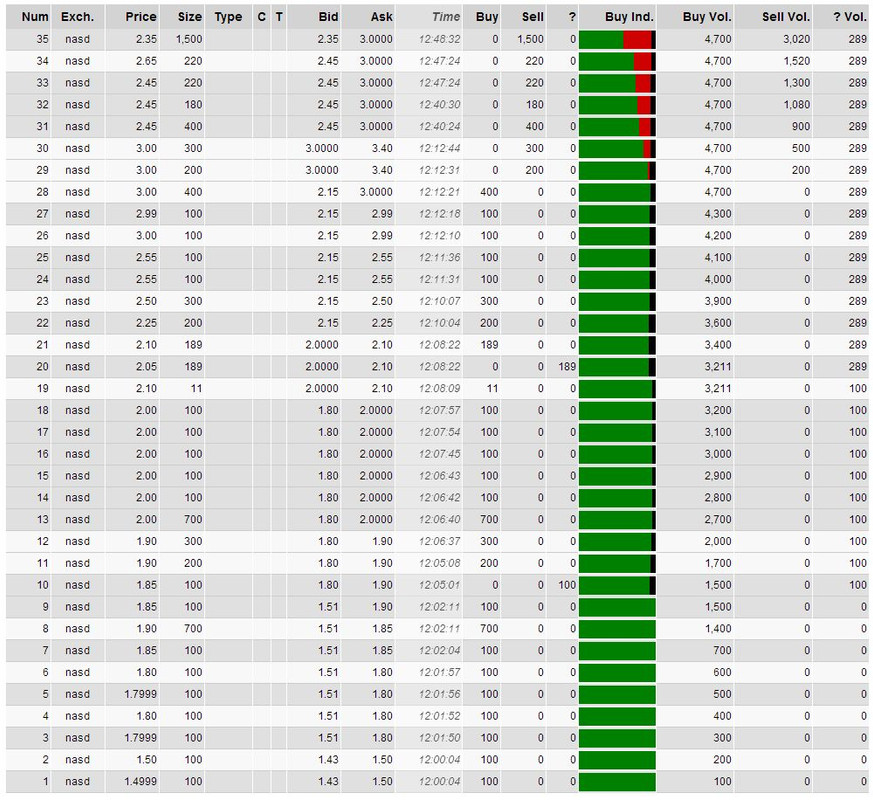Click Buy Ind. bar in row 35
Image resolution: width=873 pixels, height=800 pixels.
tap(617, 40)
